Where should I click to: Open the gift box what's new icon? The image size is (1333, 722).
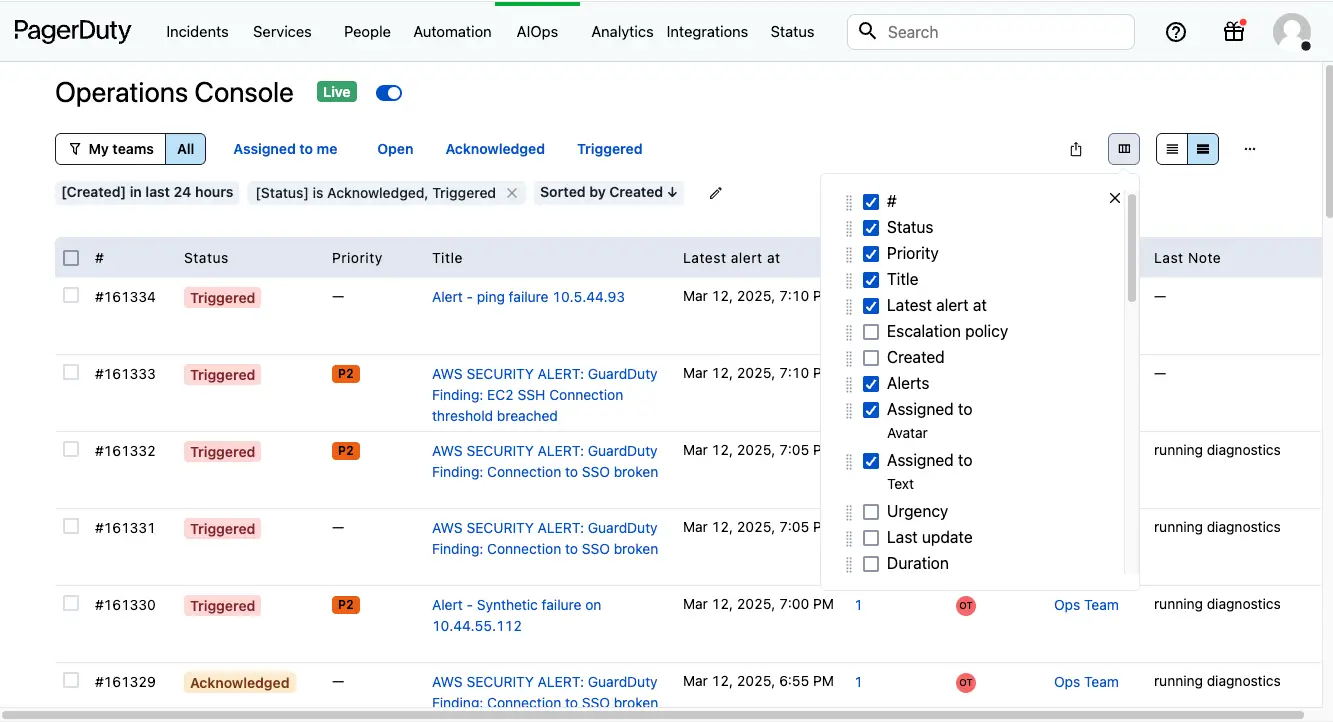coord(1234,32)
